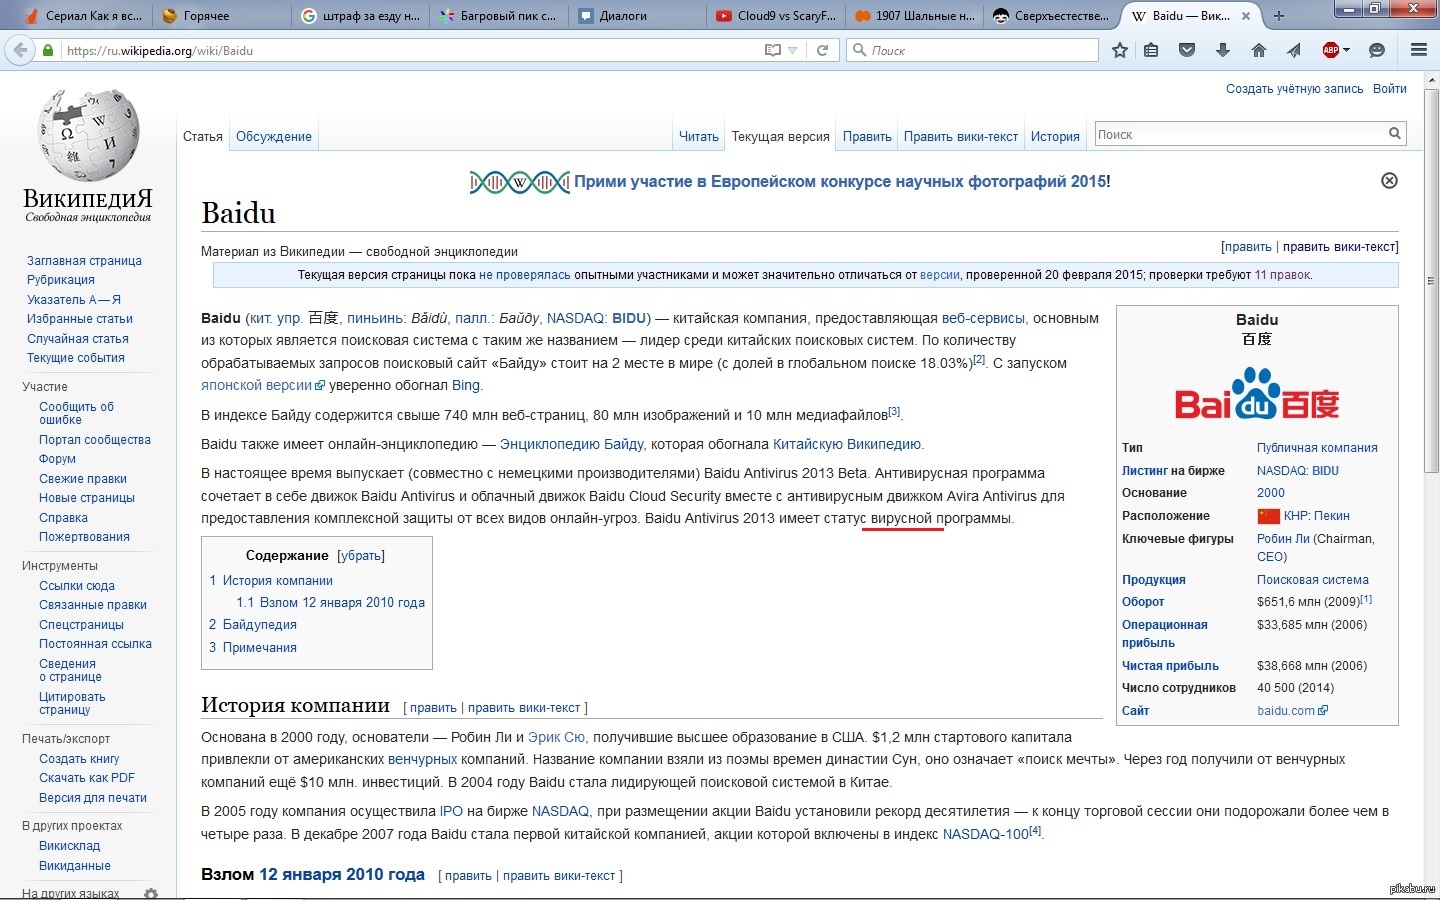Screen dimensions: 1440x900
Task: Go back with the browser back arrow
Action: 20,50
